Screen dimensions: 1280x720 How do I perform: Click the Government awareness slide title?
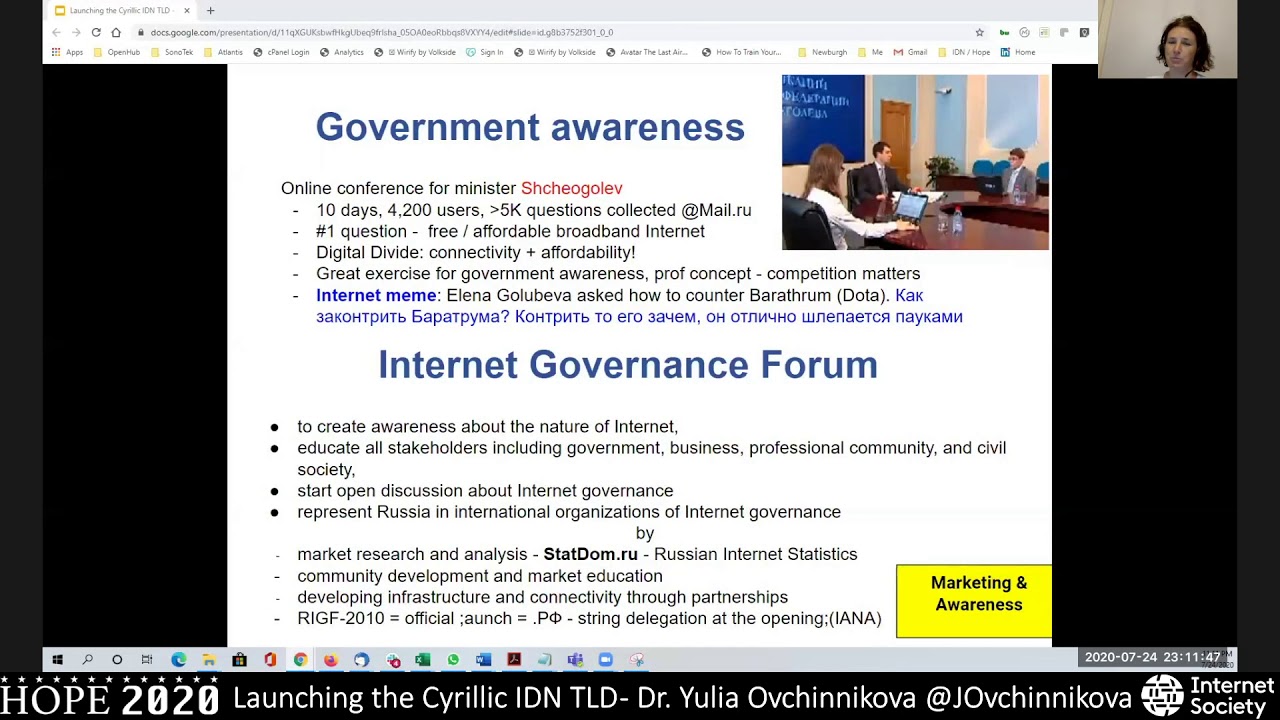530,127
